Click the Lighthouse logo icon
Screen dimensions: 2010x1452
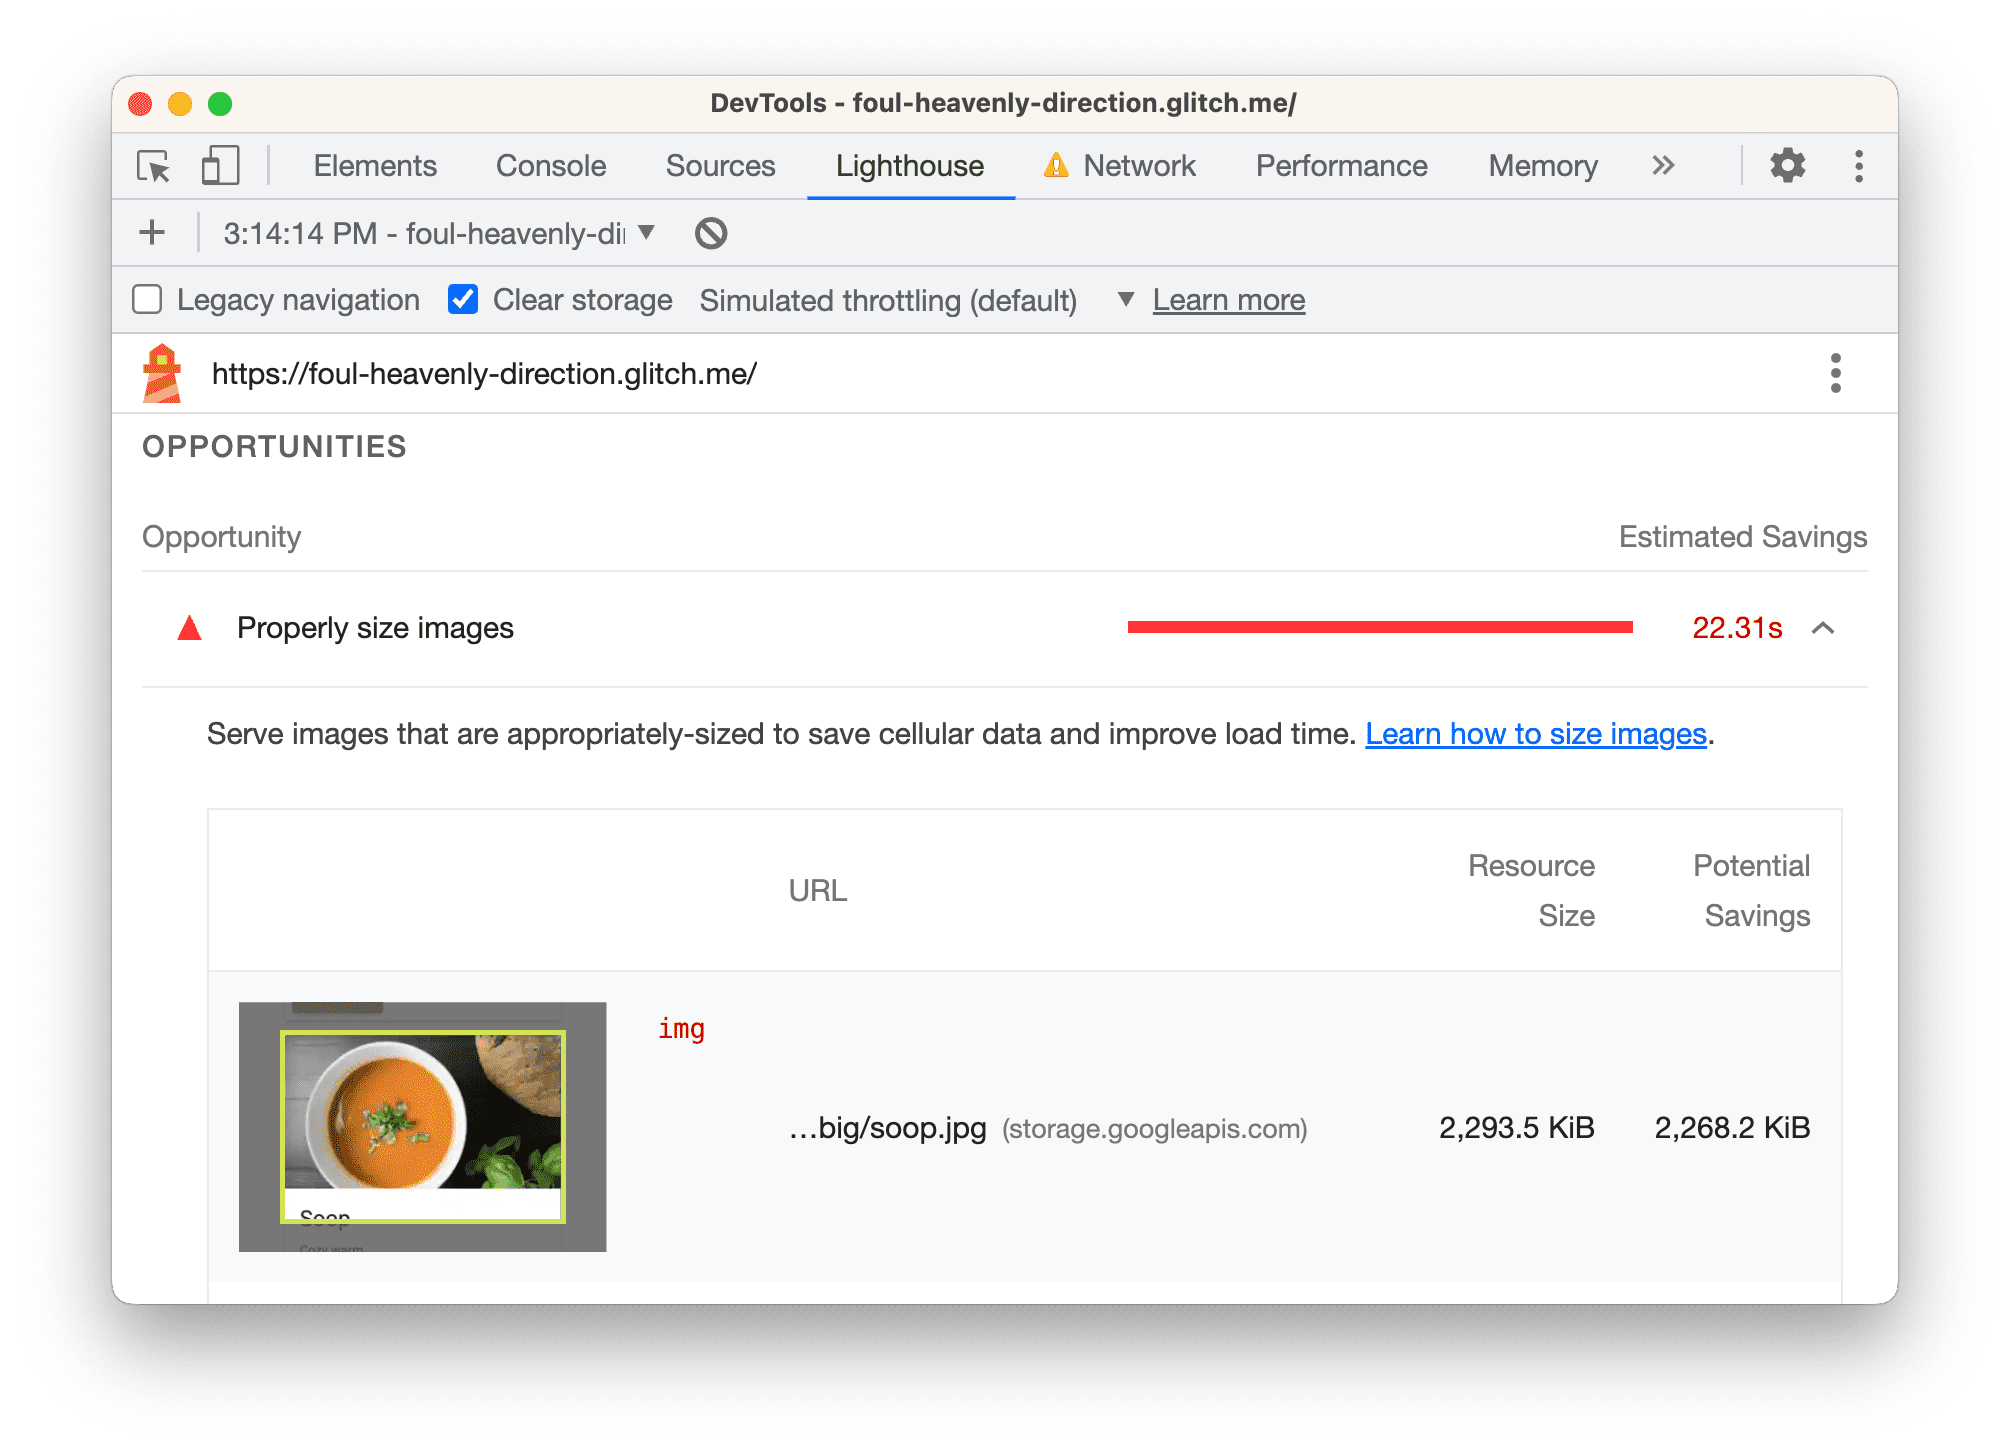[x=169, y=372]
